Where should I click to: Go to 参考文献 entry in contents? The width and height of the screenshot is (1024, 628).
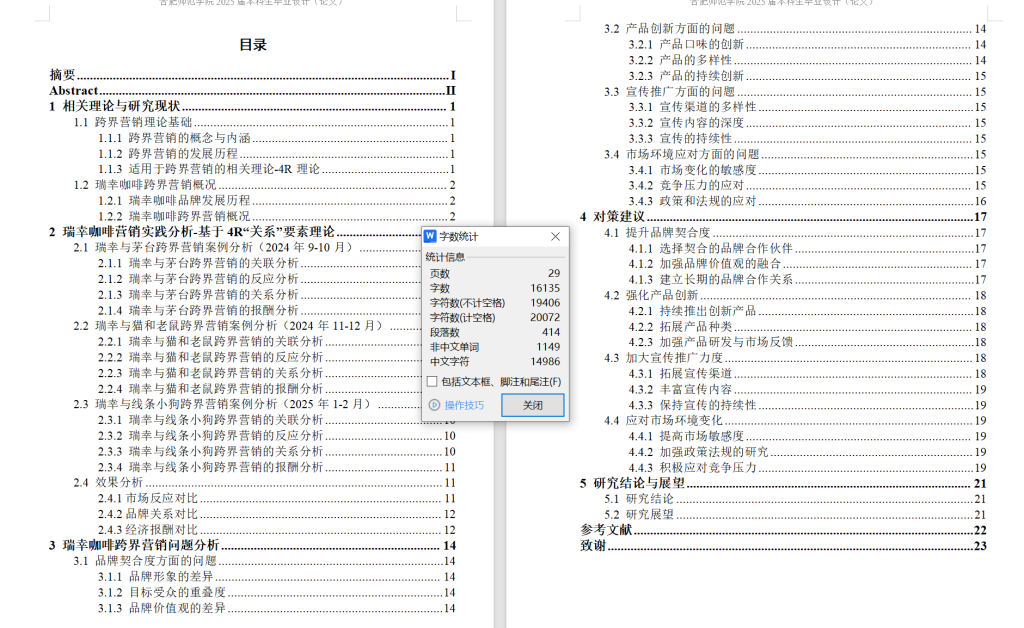tap(606, 530)
